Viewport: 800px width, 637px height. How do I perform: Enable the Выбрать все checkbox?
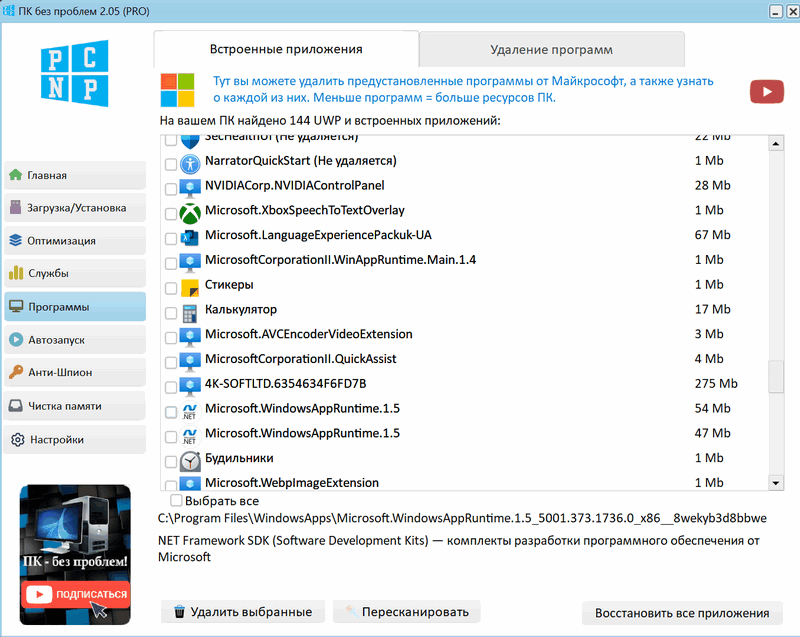pyautogui.click(x=177, y=500)
